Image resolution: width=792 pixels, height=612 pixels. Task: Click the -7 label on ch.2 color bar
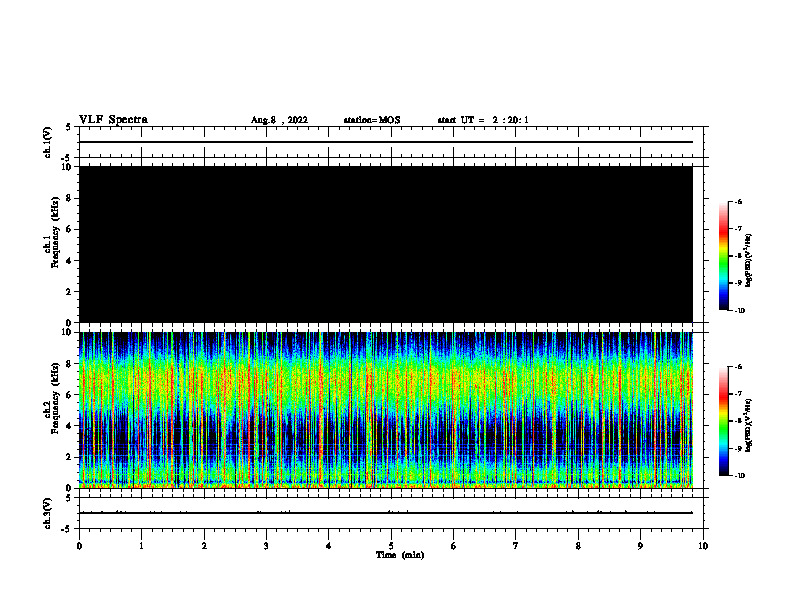coord(738,394)
